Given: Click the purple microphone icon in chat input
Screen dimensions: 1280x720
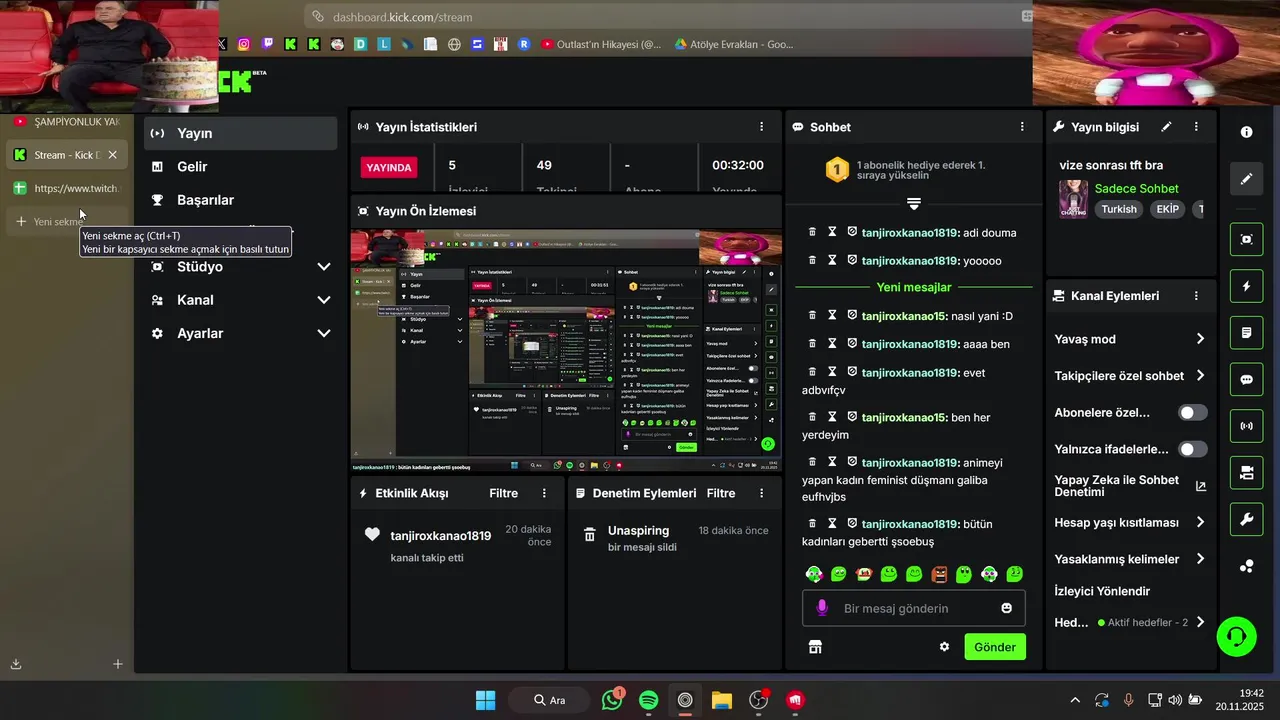Looking at the screenshot, I should coord(822,608).
